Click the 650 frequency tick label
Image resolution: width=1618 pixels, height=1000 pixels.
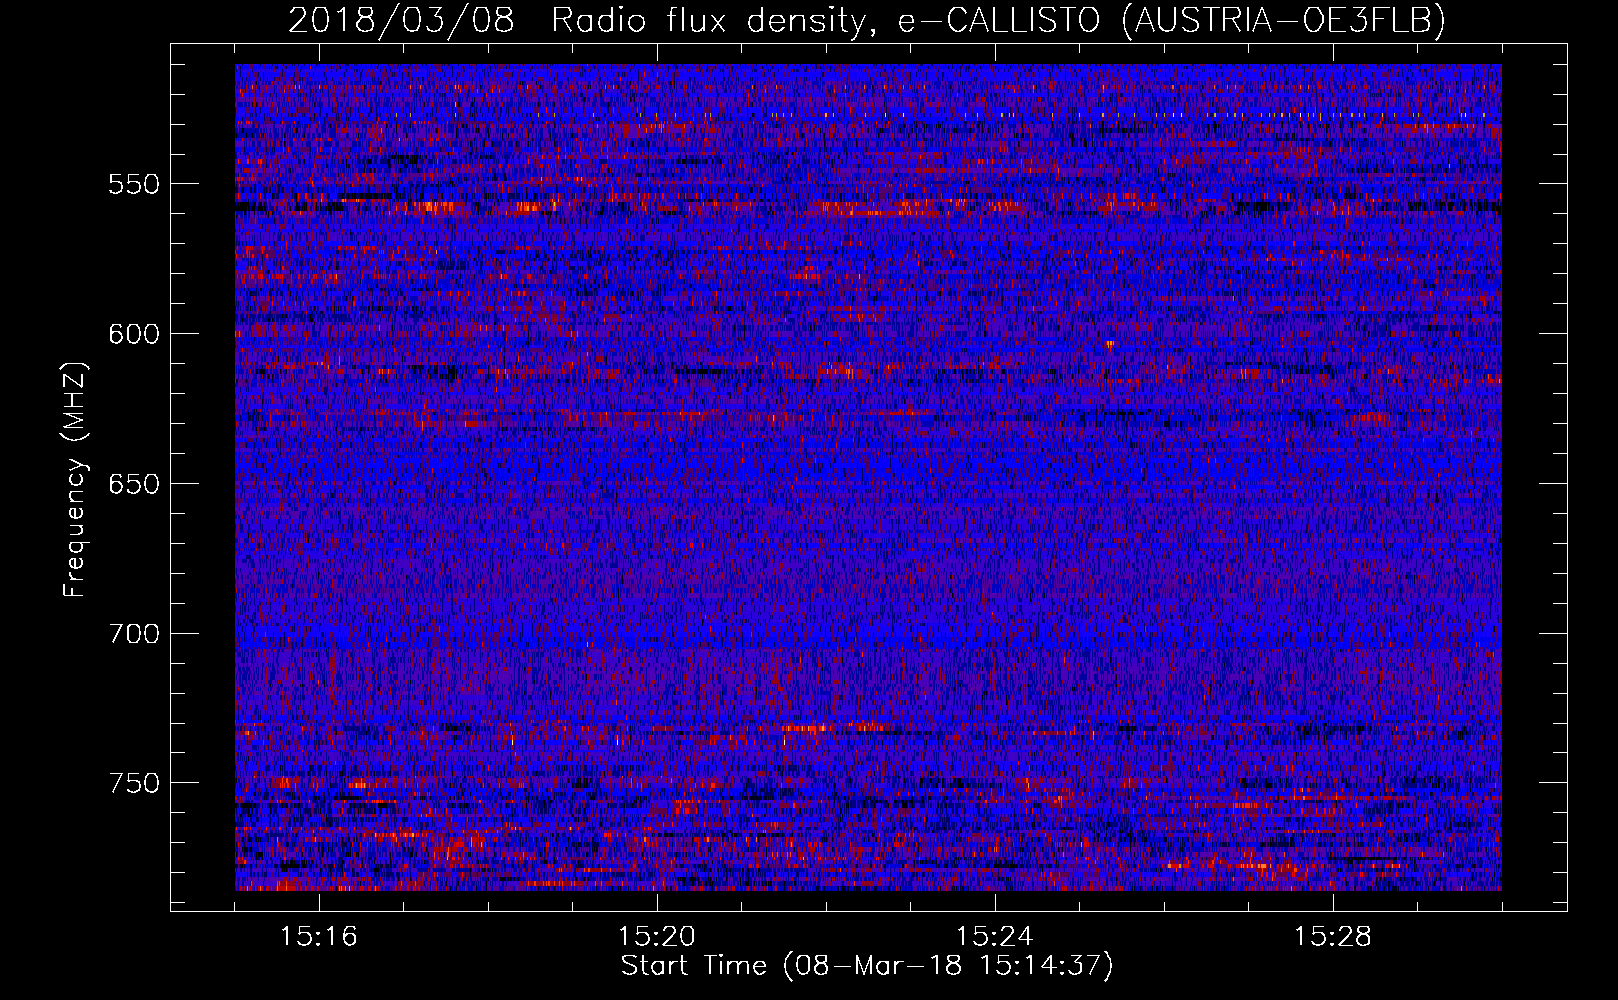click(134, 484)
